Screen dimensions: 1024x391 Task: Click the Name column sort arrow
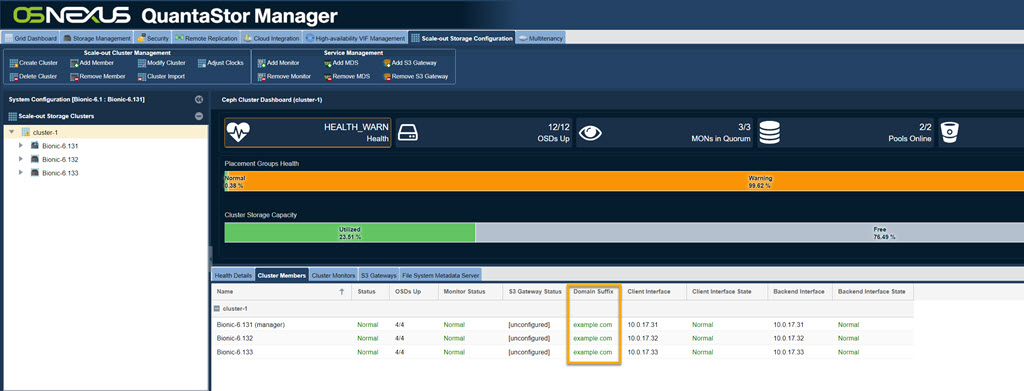(342, 292)
